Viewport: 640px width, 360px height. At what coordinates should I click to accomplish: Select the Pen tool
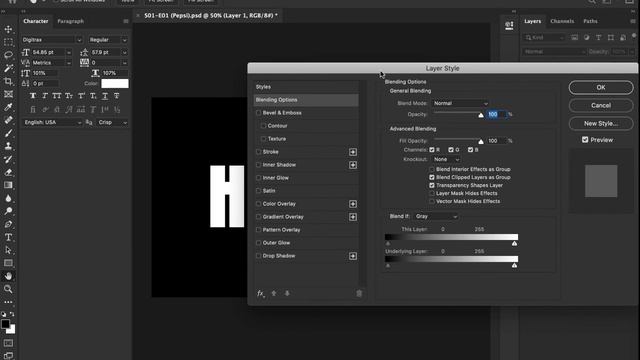(x=8, y=224)
